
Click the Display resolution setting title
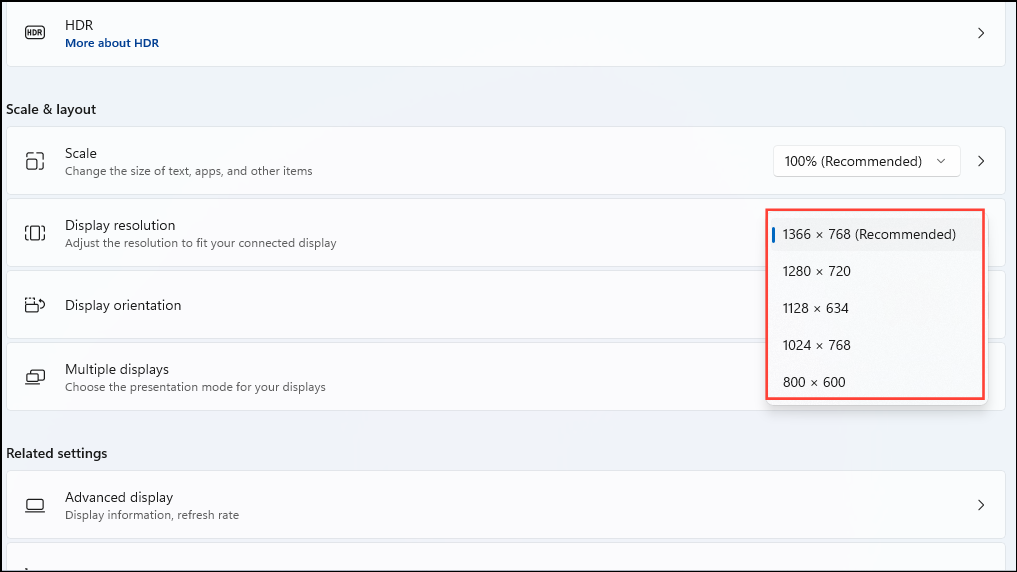tap(120, 225)
